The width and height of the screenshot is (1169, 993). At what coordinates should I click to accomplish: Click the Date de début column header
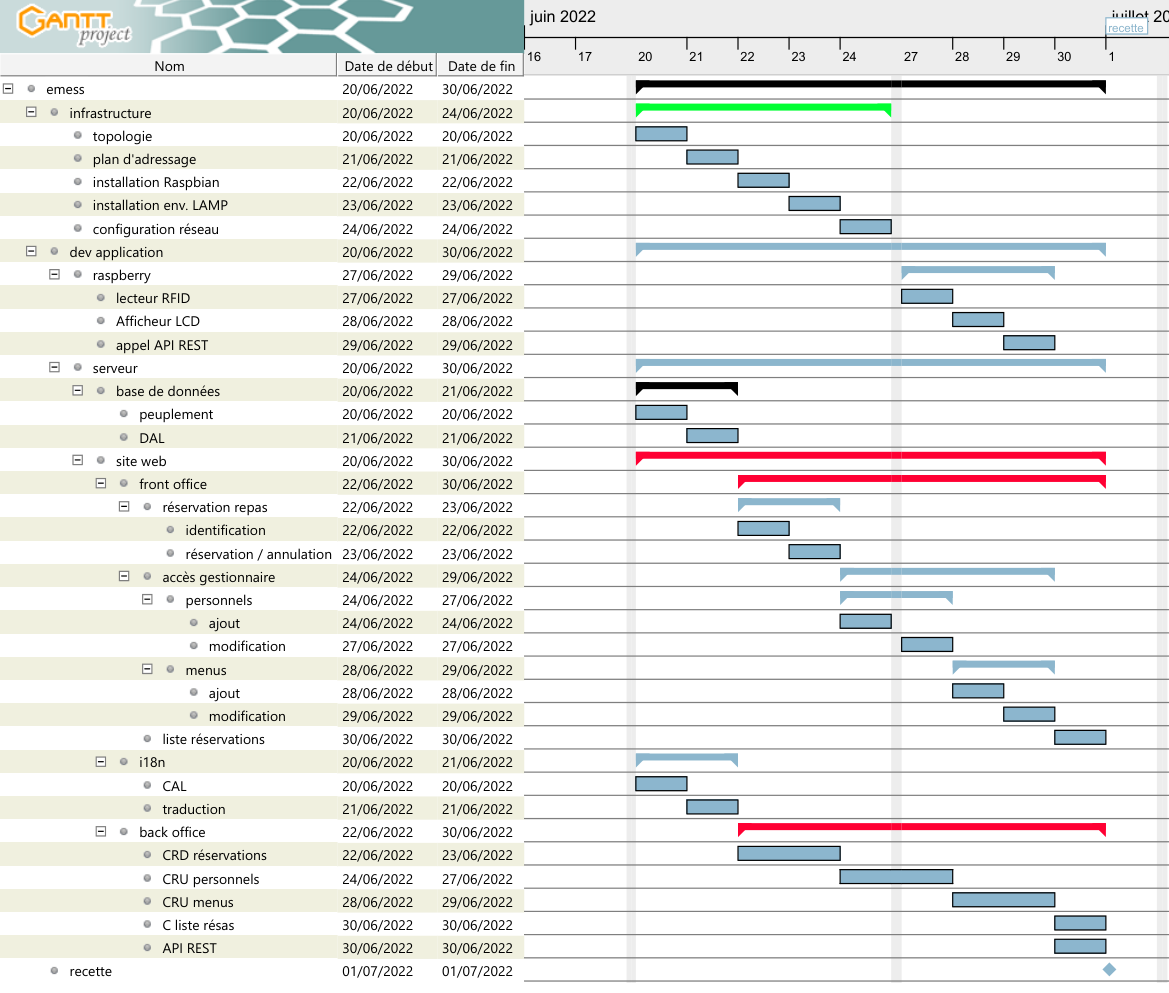pos(388,66)
